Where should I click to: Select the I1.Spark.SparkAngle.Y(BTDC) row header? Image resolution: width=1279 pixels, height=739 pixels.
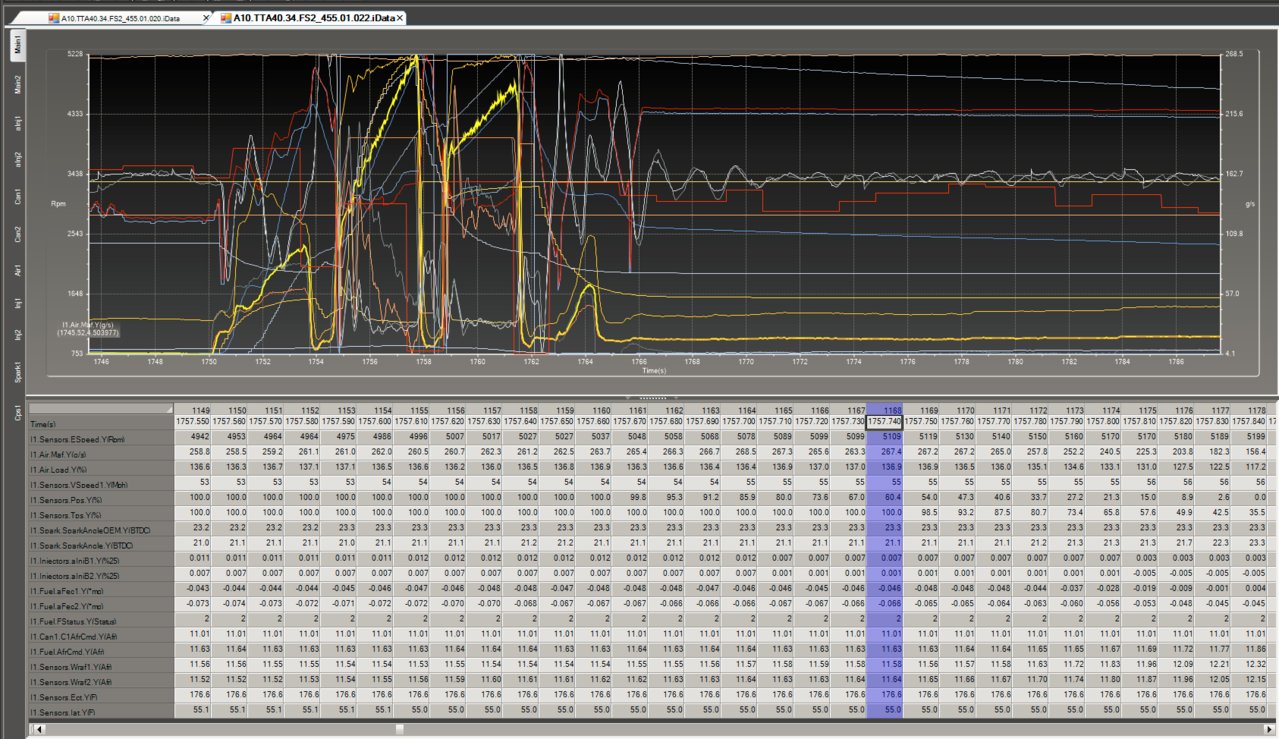coord(103,544)
